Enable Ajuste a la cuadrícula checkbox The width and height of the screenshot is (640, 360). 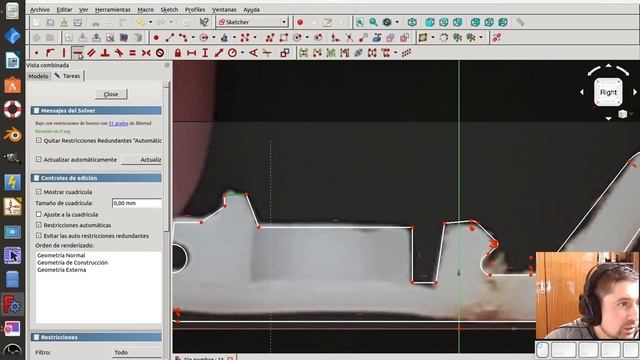point(39,214)
